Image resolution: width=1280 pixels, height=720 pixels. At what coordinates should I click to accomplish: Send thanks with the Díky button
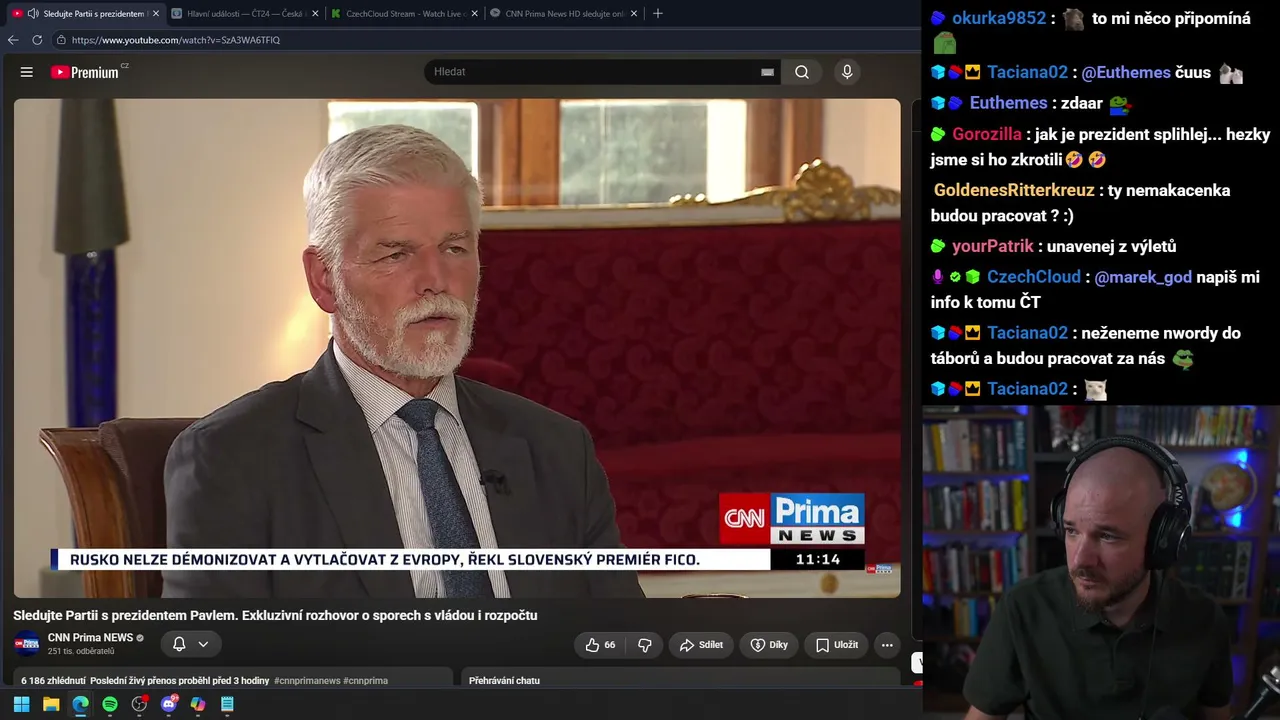tap(769, 645)
